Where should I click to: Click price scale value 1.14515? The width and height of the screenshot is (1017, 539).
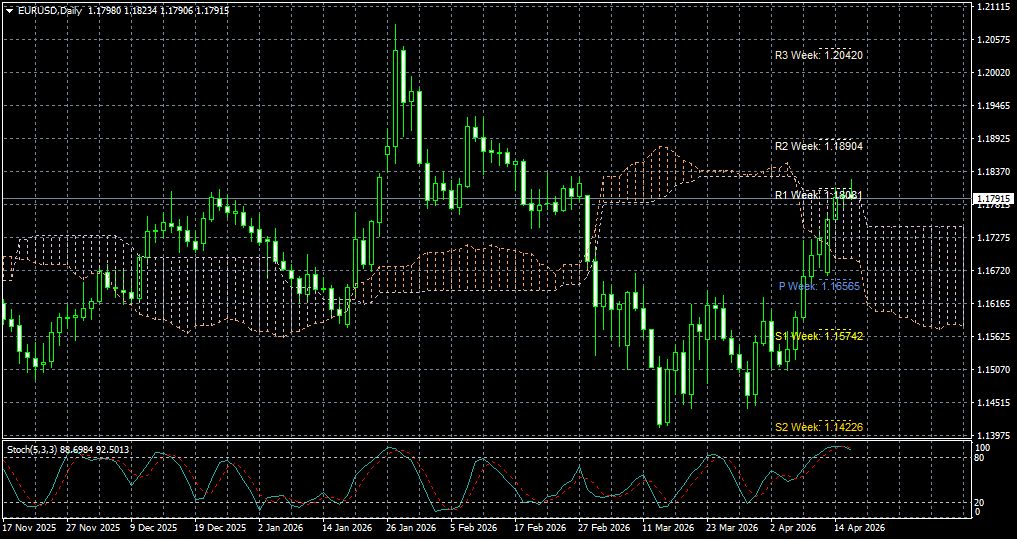(992, 403)
